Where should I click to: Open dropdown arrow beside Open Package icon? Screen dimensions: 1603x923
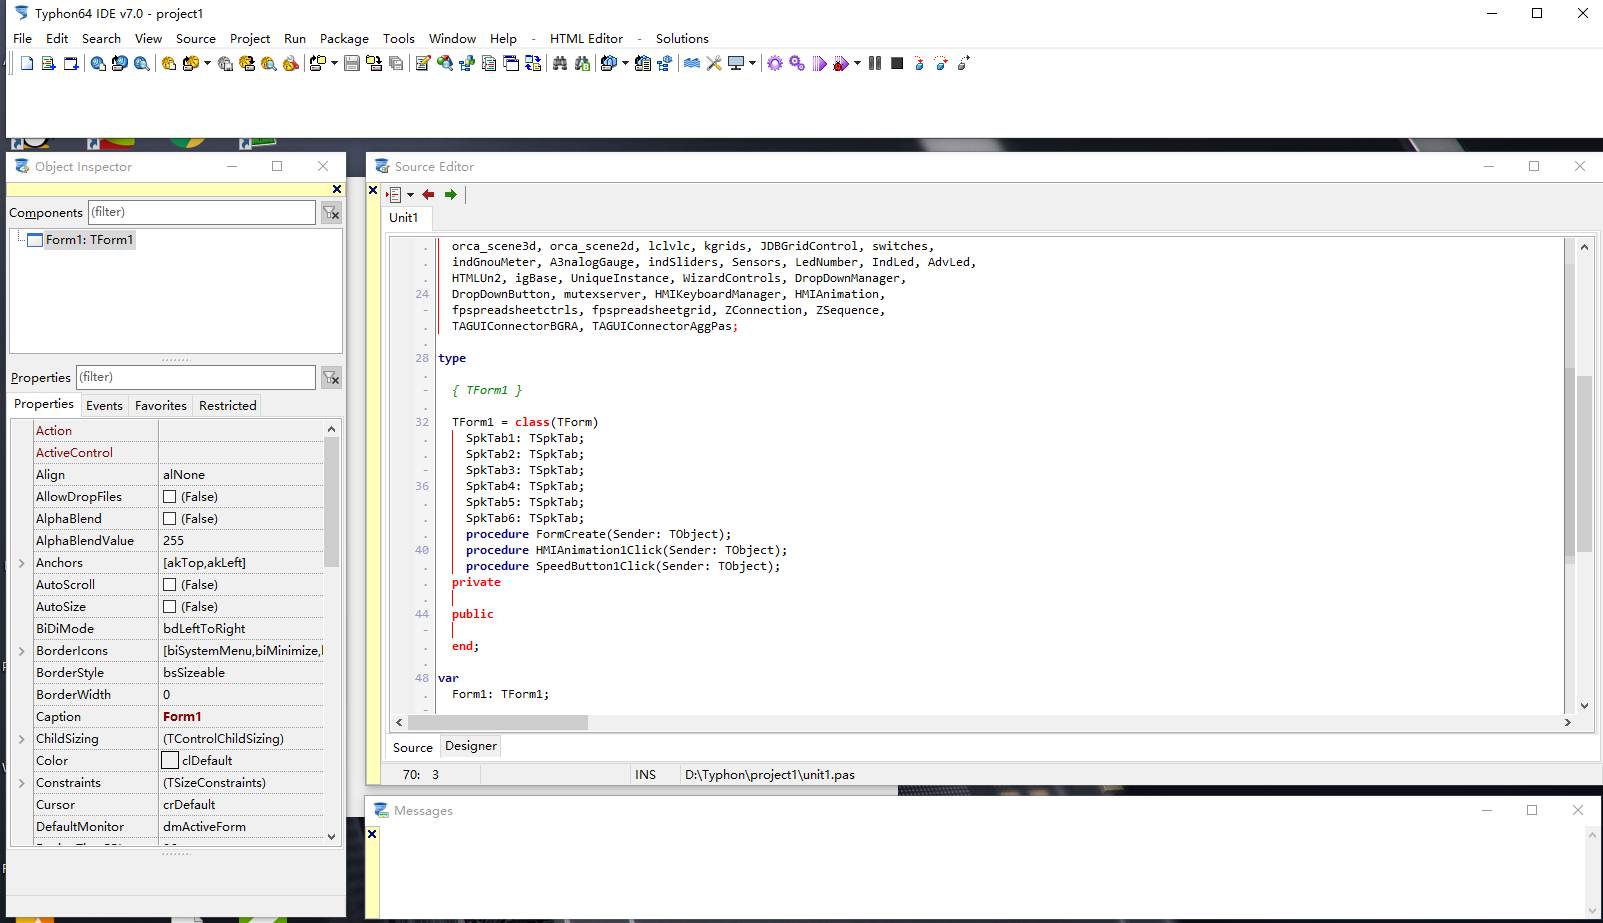coord(625,63)
